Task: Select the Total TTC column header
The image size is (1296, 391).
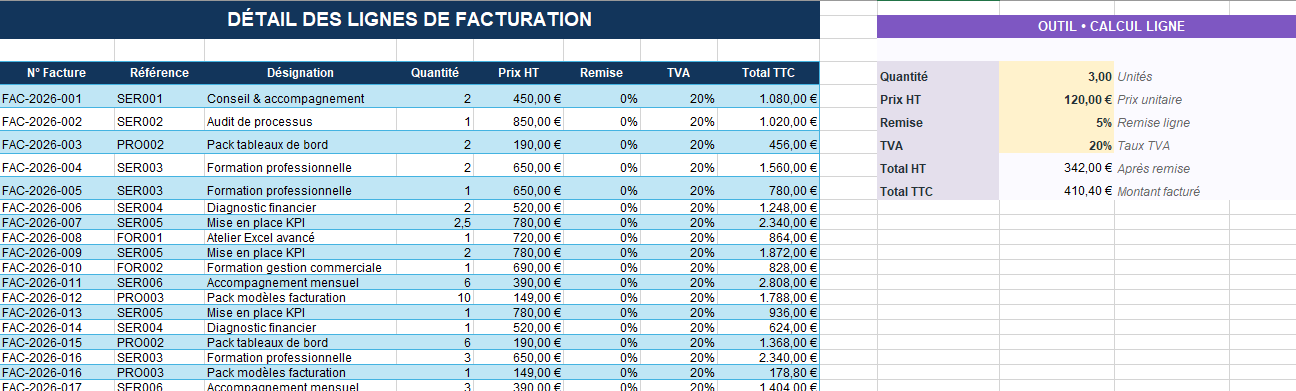Action: click(769, 73)
